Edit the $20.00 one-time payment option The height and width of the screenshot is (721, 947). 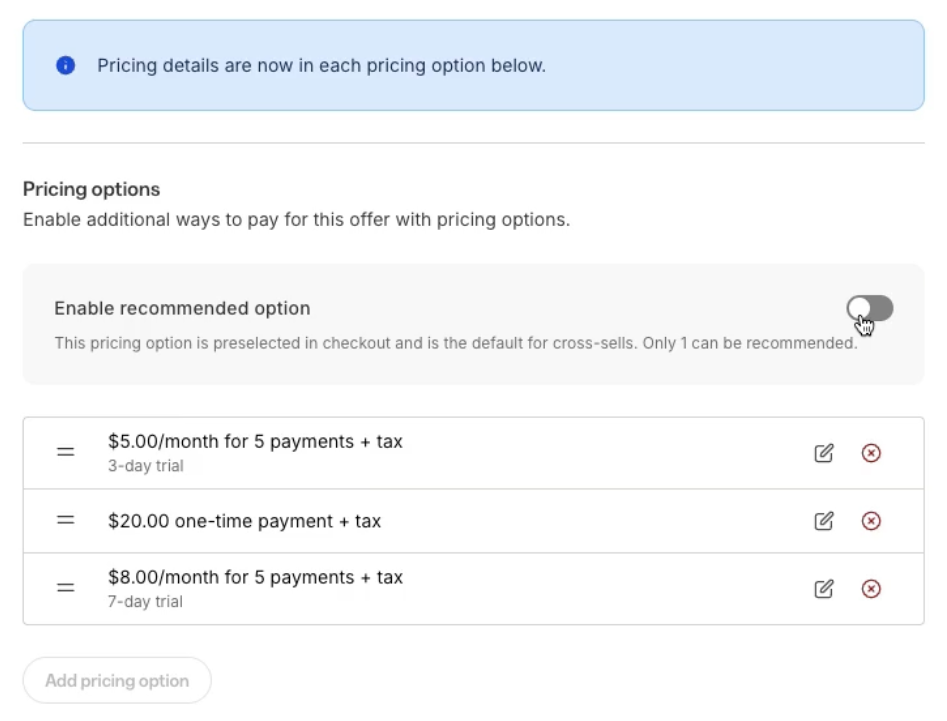pyautogui.click(x=823, y=521)
